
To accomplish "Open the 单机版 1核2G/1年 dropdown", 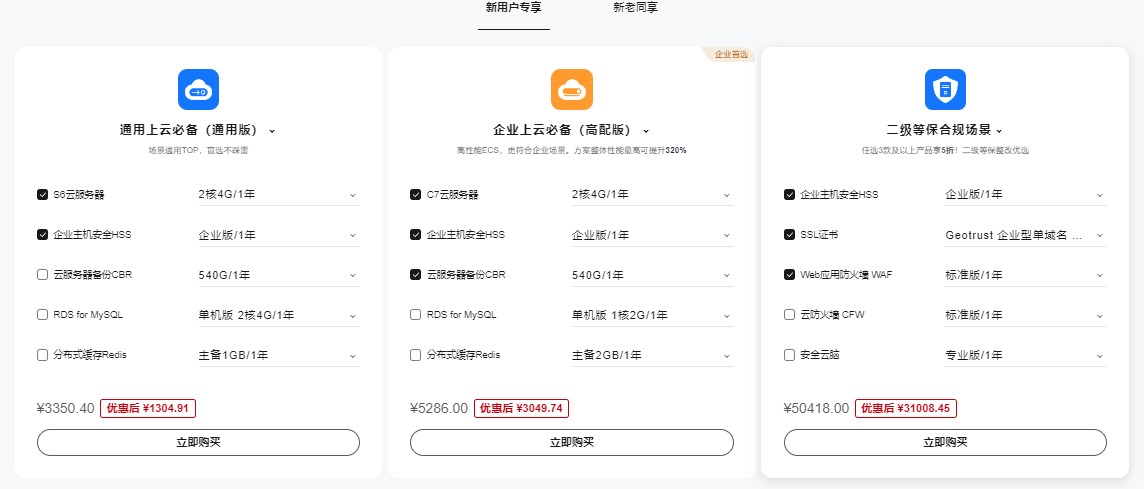I will point(652,315).
